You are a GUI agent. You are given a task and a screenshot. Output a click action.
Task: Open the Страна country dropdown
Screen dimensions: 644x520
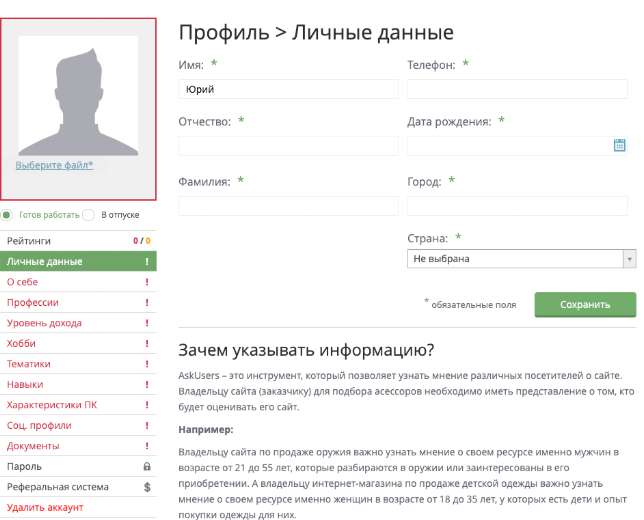pyautogui.click(x=514, y=259)
